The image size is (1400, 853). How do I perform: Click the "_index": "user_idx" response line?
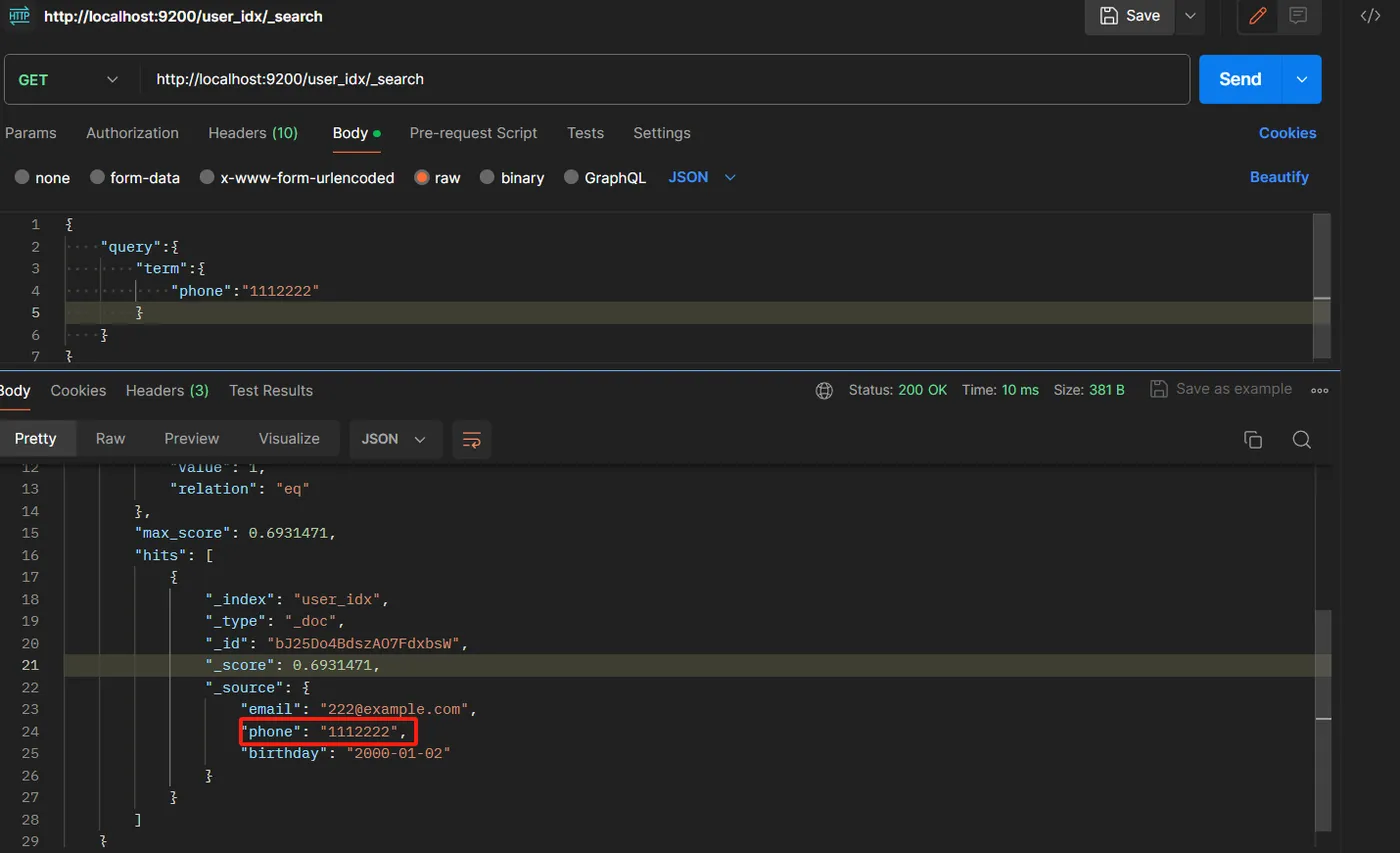pyautogui.click(x=296, y=600)
